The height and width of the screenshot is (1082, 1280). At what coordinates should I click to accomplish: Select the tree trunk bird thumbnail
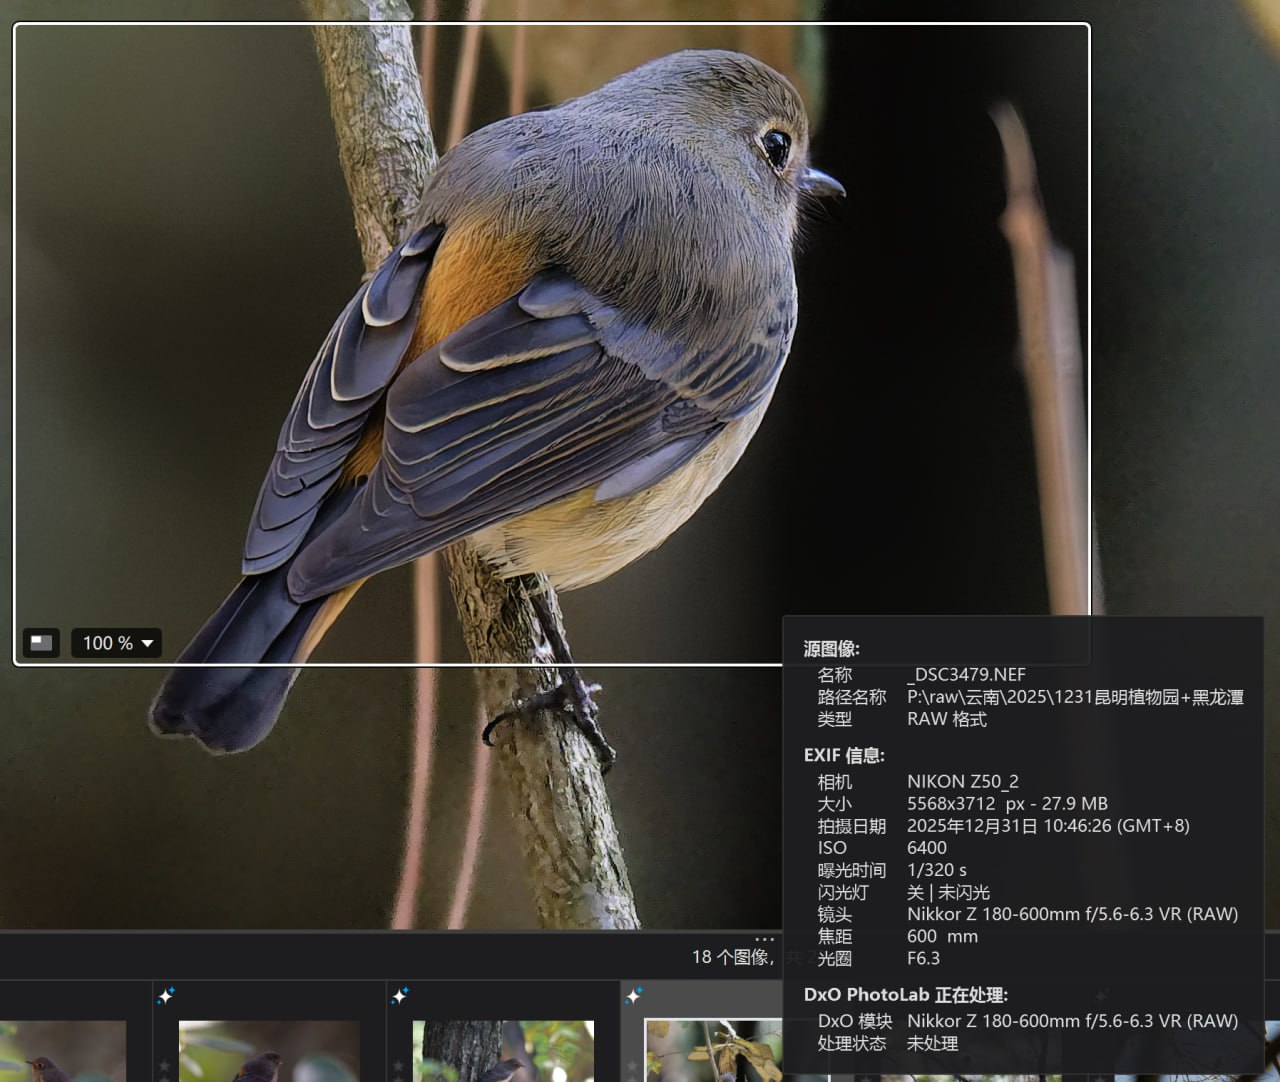[x=502, y=1052]
